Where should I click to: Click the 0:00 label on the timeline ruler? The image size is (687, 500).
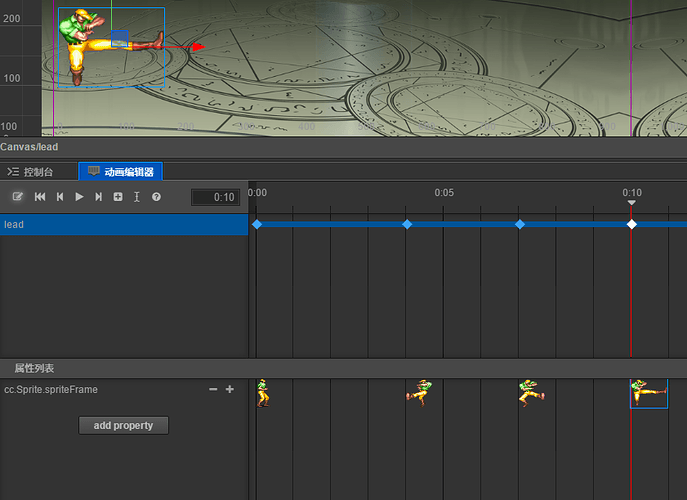[x=257, y=193]
